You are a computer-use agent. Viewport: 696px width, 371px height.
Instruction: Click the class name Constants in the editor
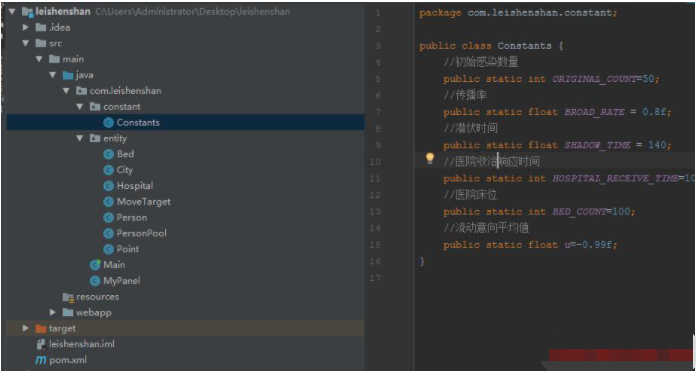(x=524, y=46)
